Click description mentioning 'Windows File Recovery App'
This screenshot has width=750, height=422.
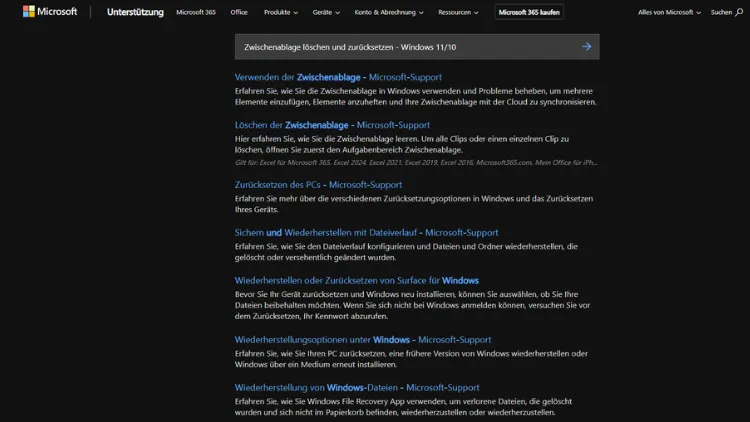click(x=403, y=407)
